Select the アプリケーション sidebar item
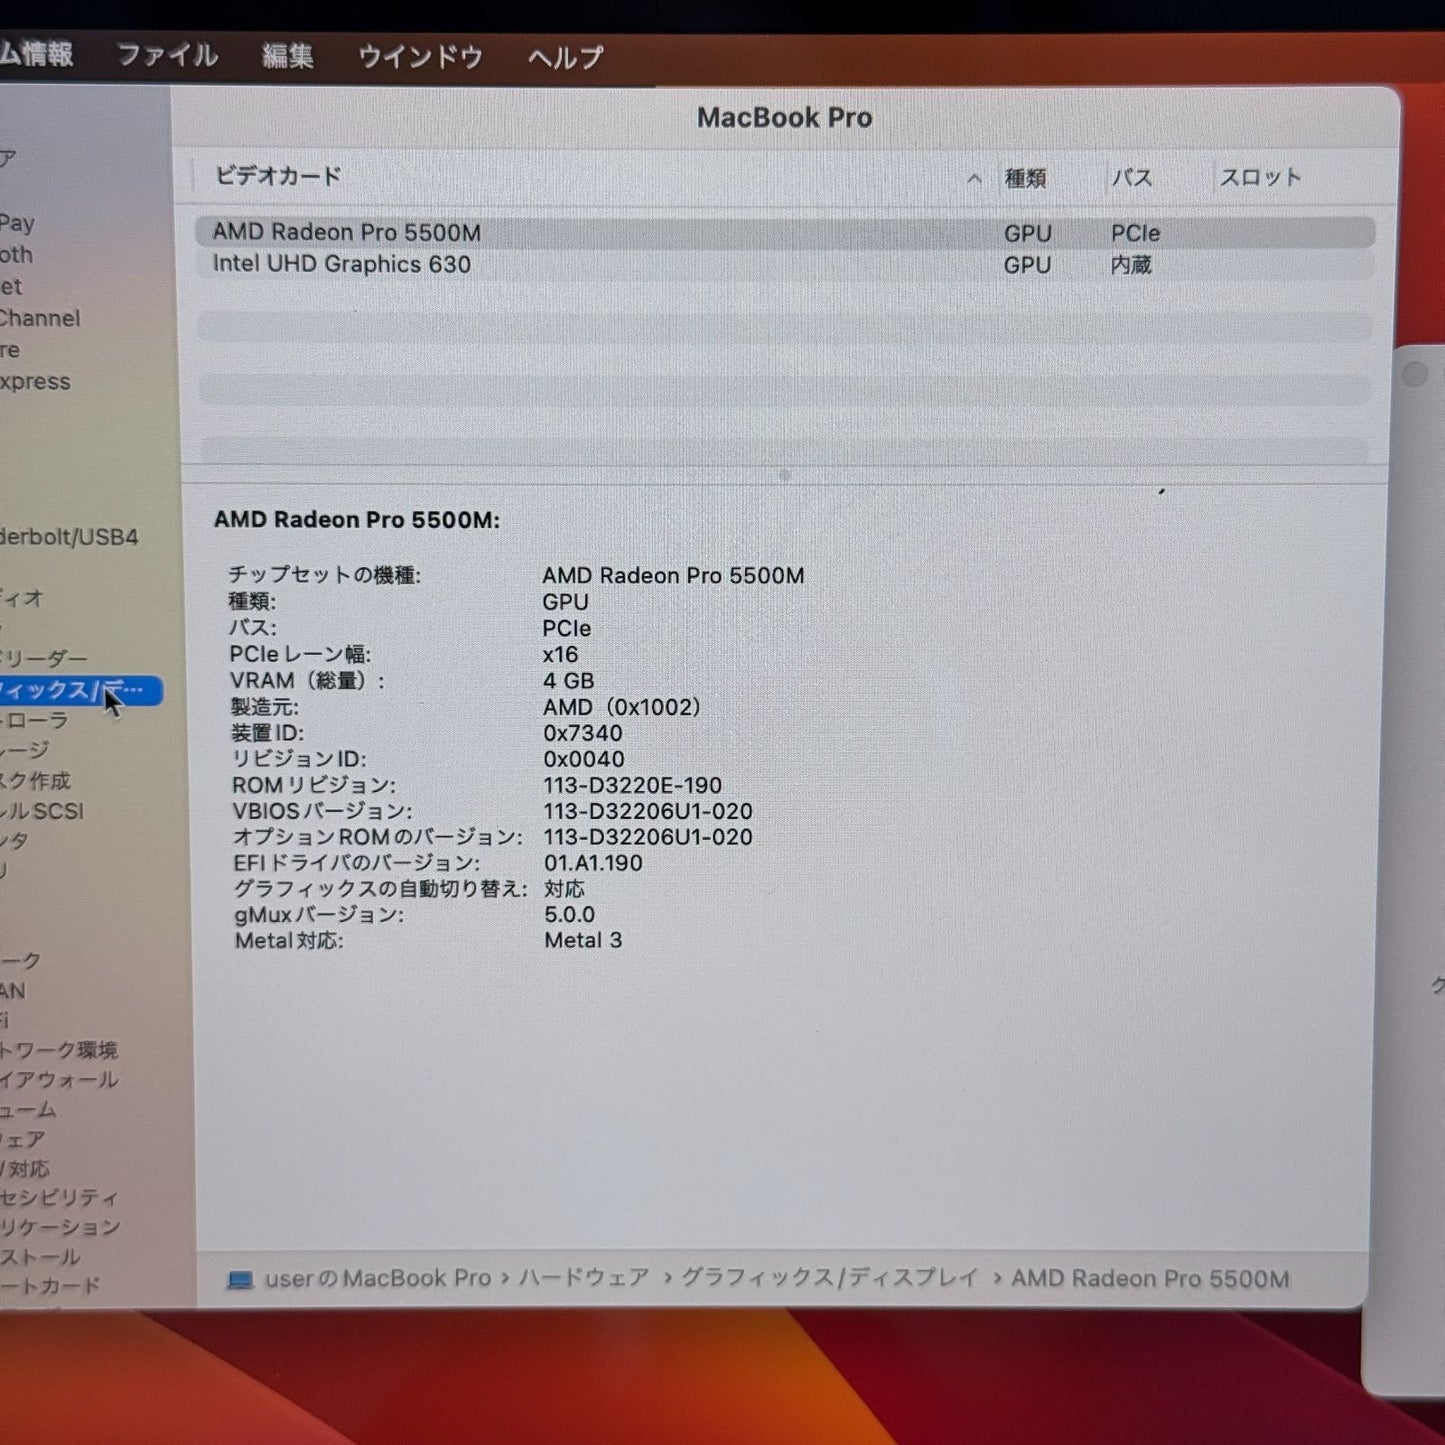The width and height of the screenshot is (1445, 1445). [60, 1227]
